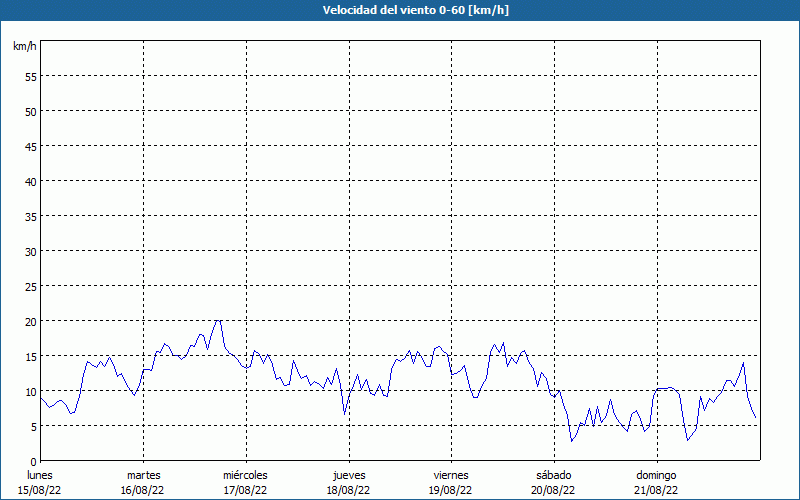800x500 pixels.
Task: Click the date '16/08/22'
Action: click(x=142, y=490)
